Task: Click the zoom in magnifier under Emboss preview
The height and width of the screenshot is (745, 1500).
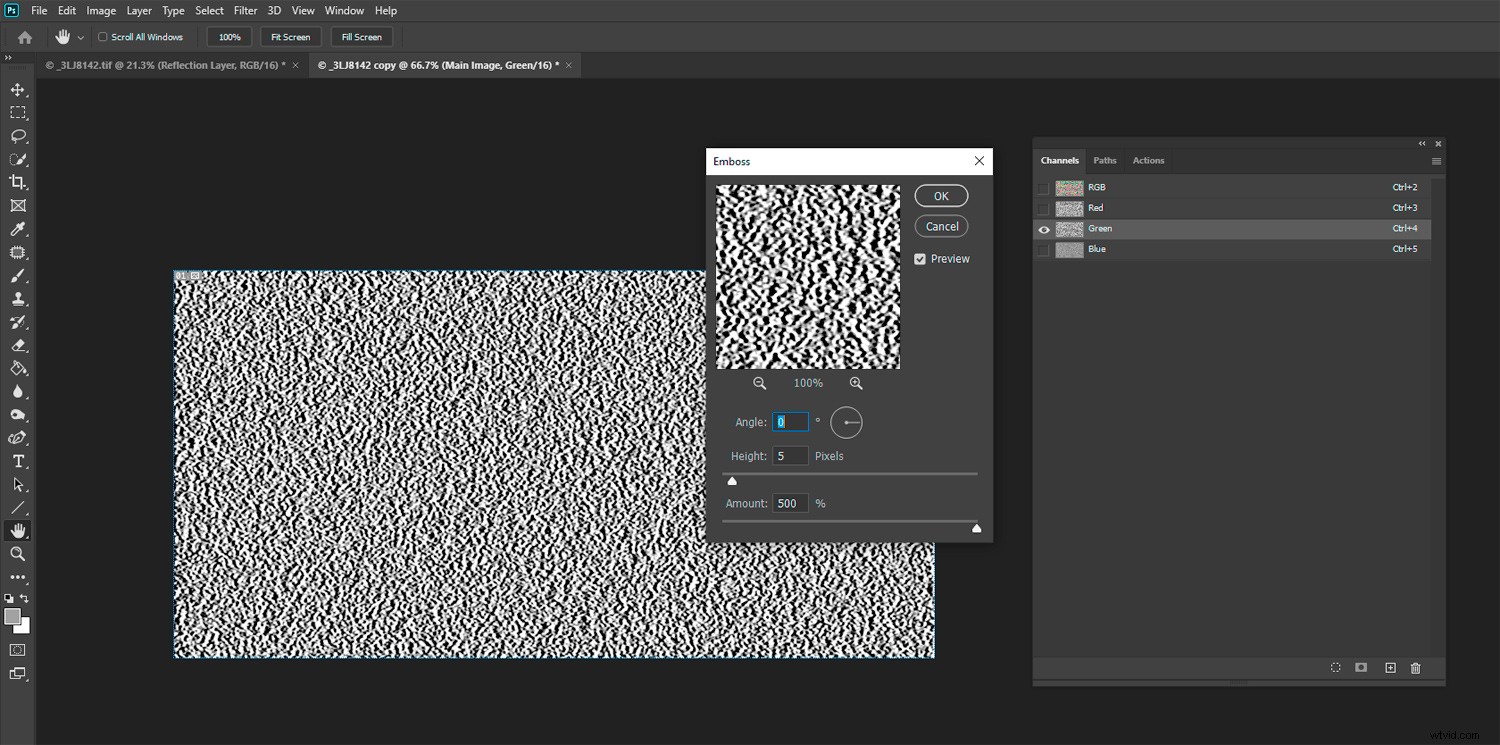Action: point(856,383)
